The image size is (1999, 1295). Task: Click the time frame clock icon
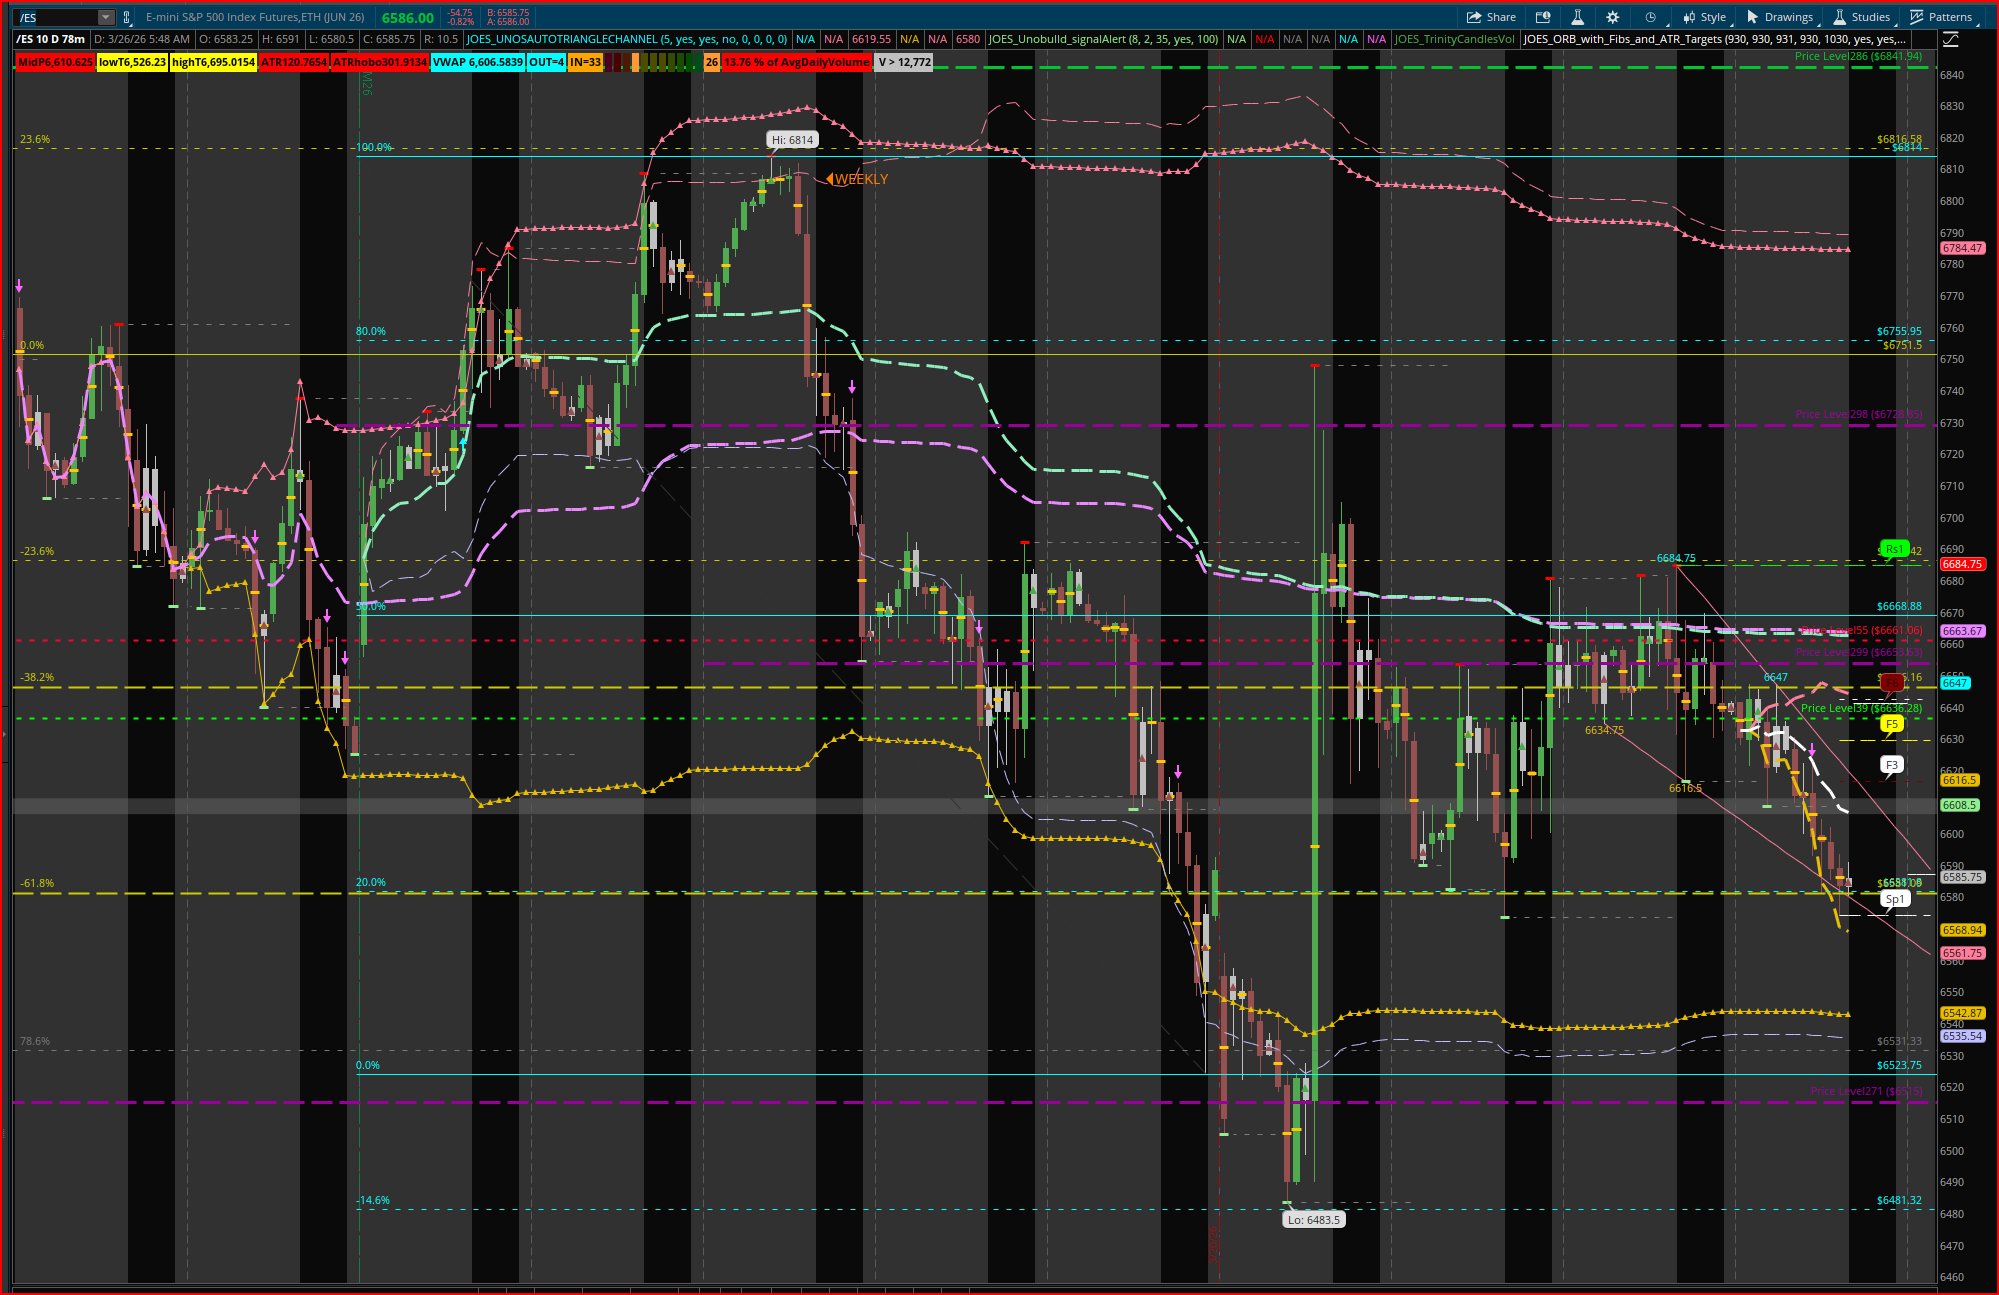(1650, 17)
